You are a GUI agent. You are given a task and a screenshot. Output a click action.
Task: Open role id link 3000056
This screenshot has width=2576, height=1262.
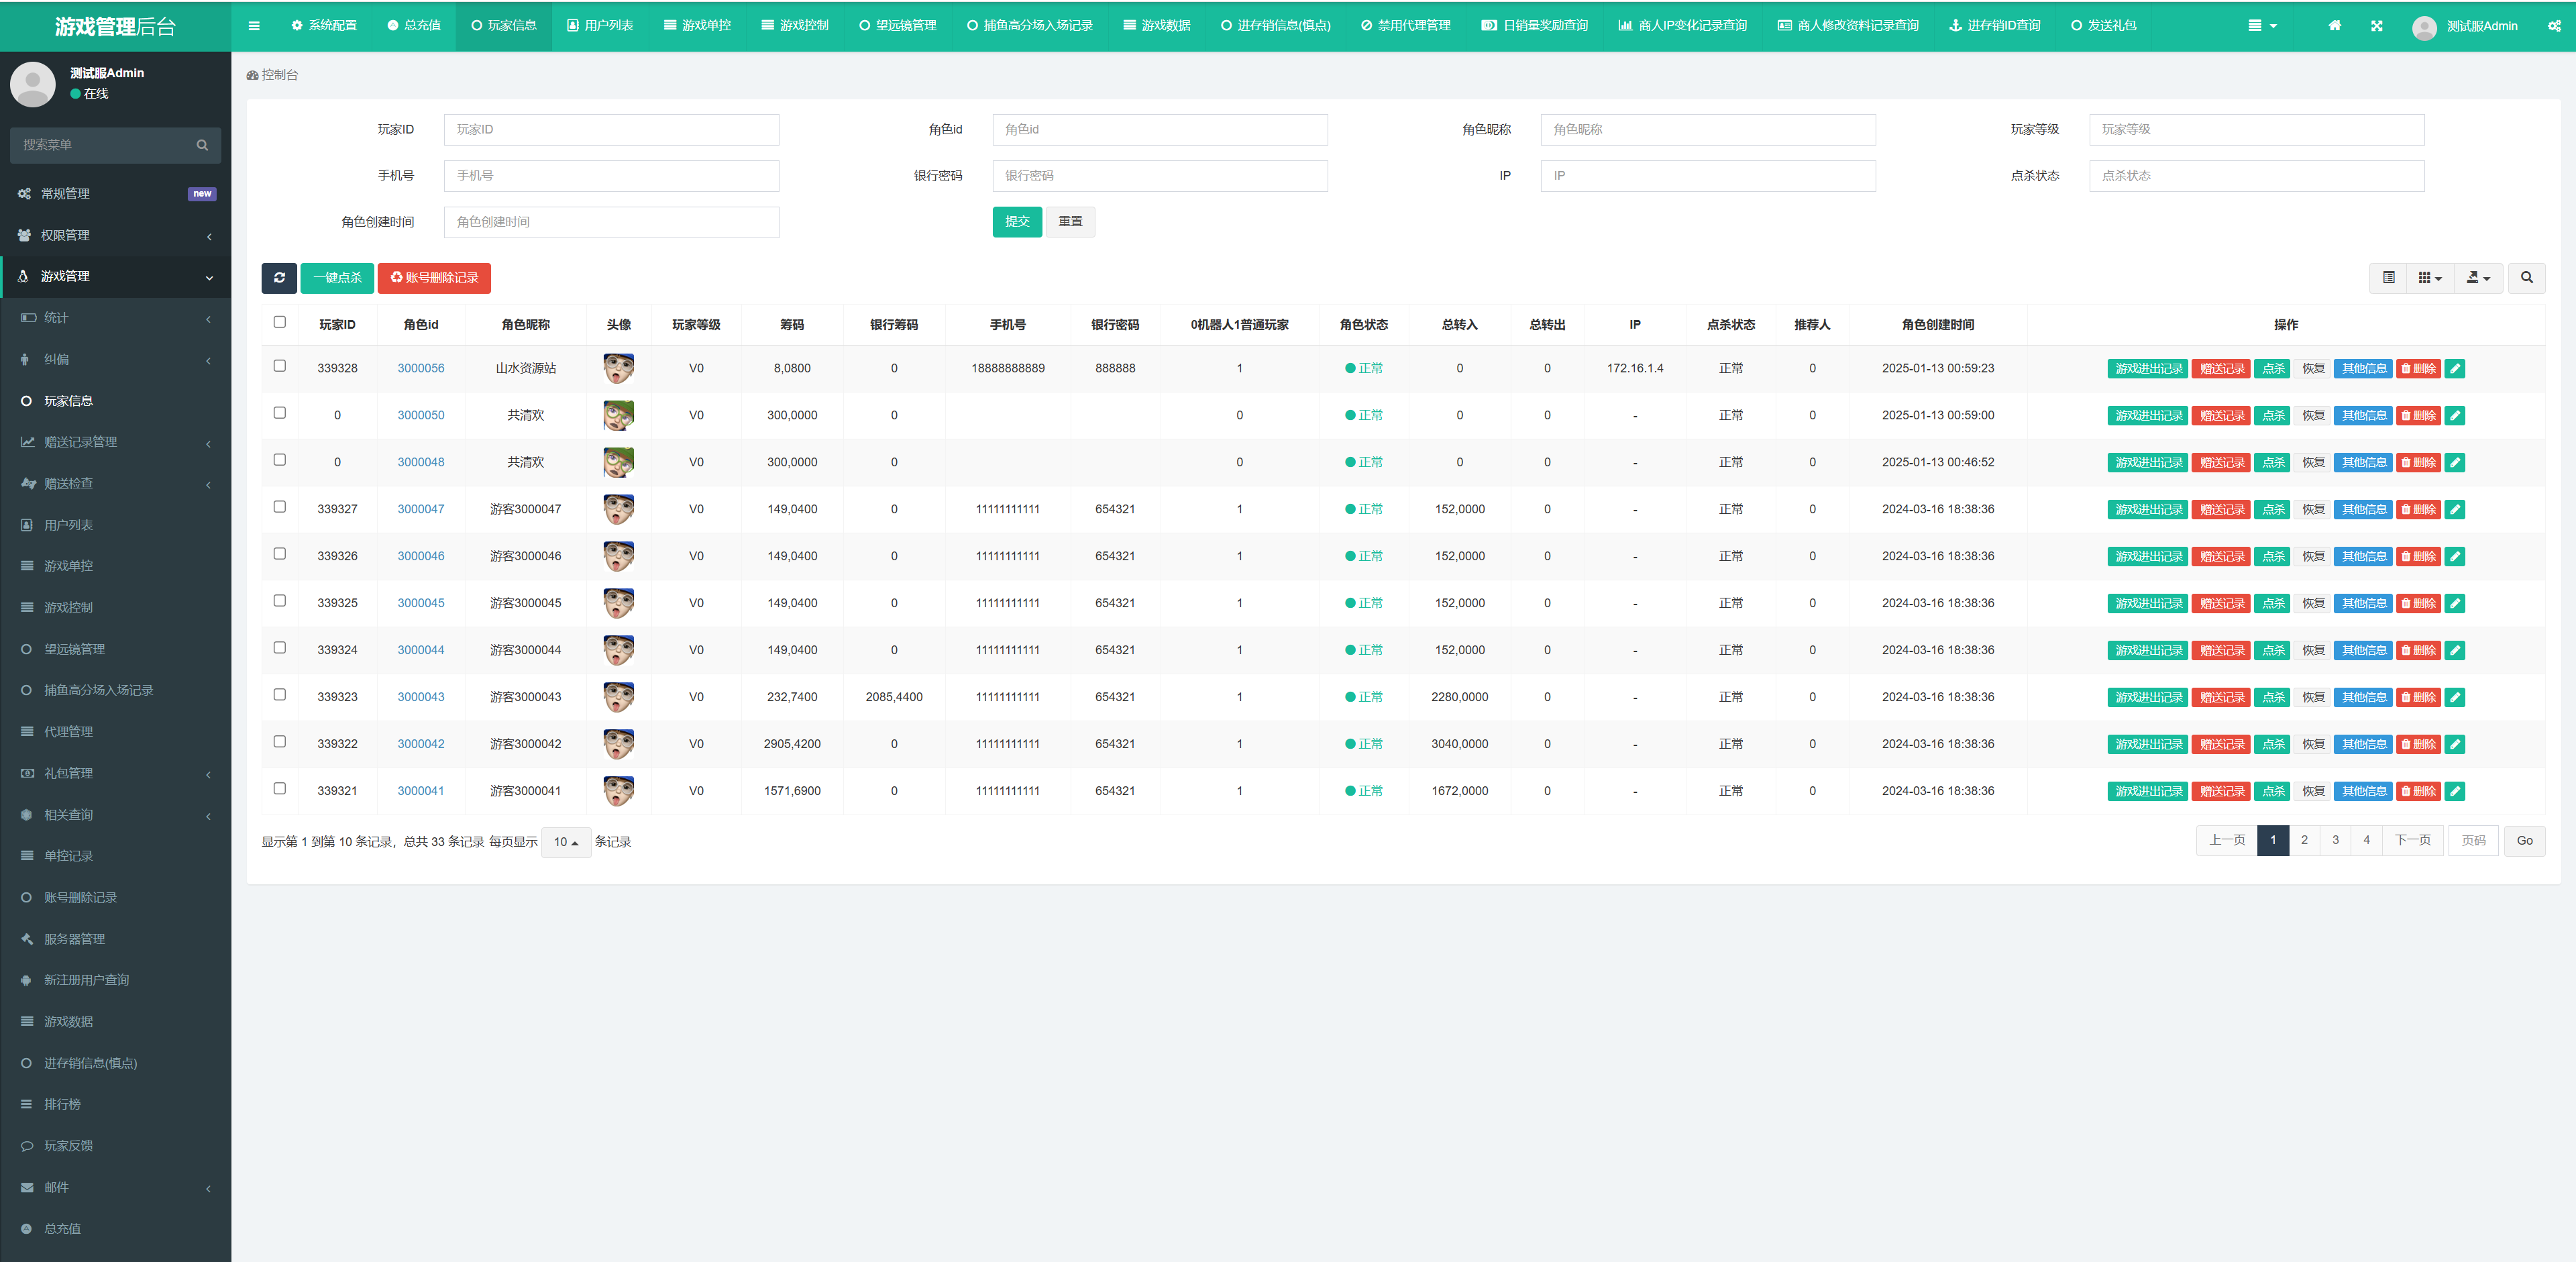pos(420,369)
